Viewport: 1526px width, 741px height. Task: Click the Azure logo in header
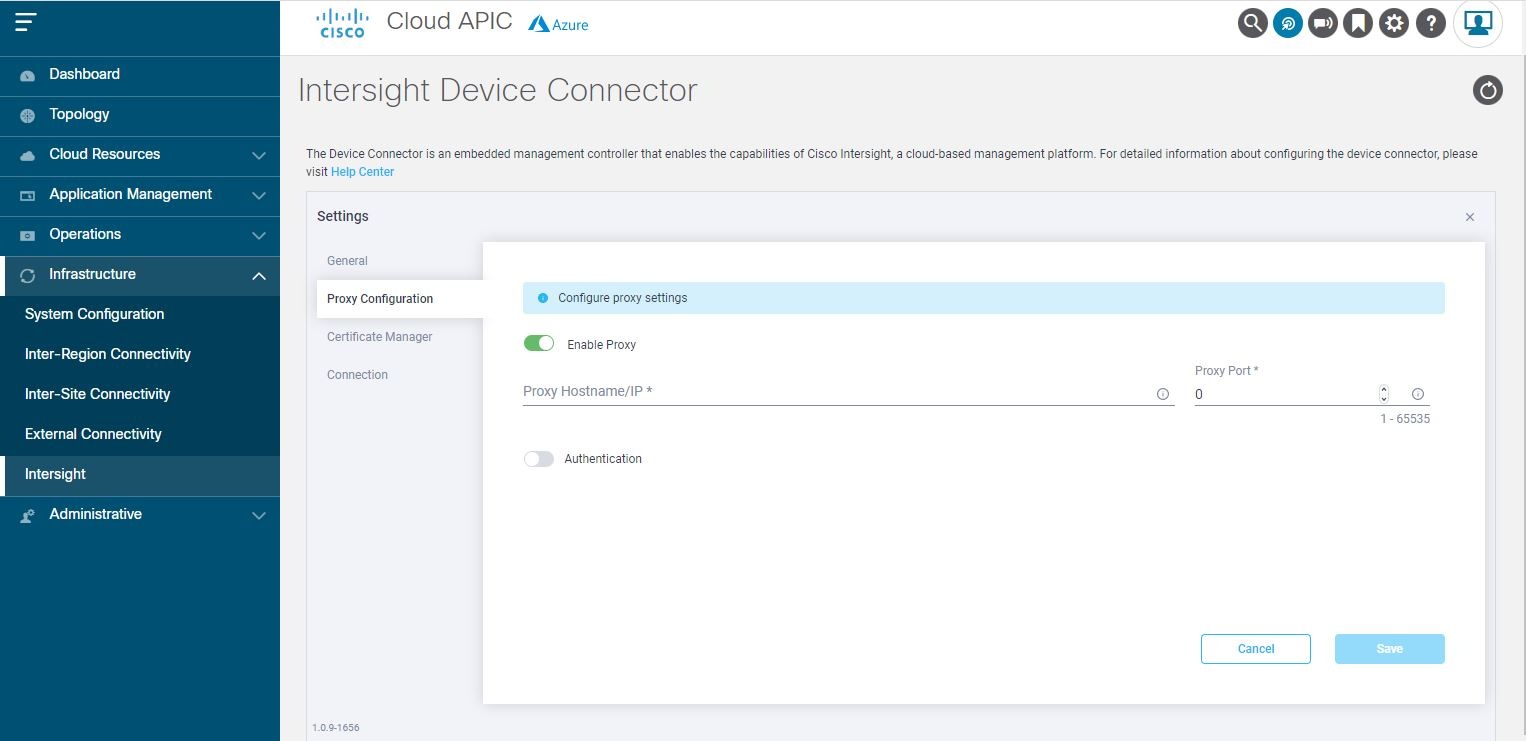[558, 24]
